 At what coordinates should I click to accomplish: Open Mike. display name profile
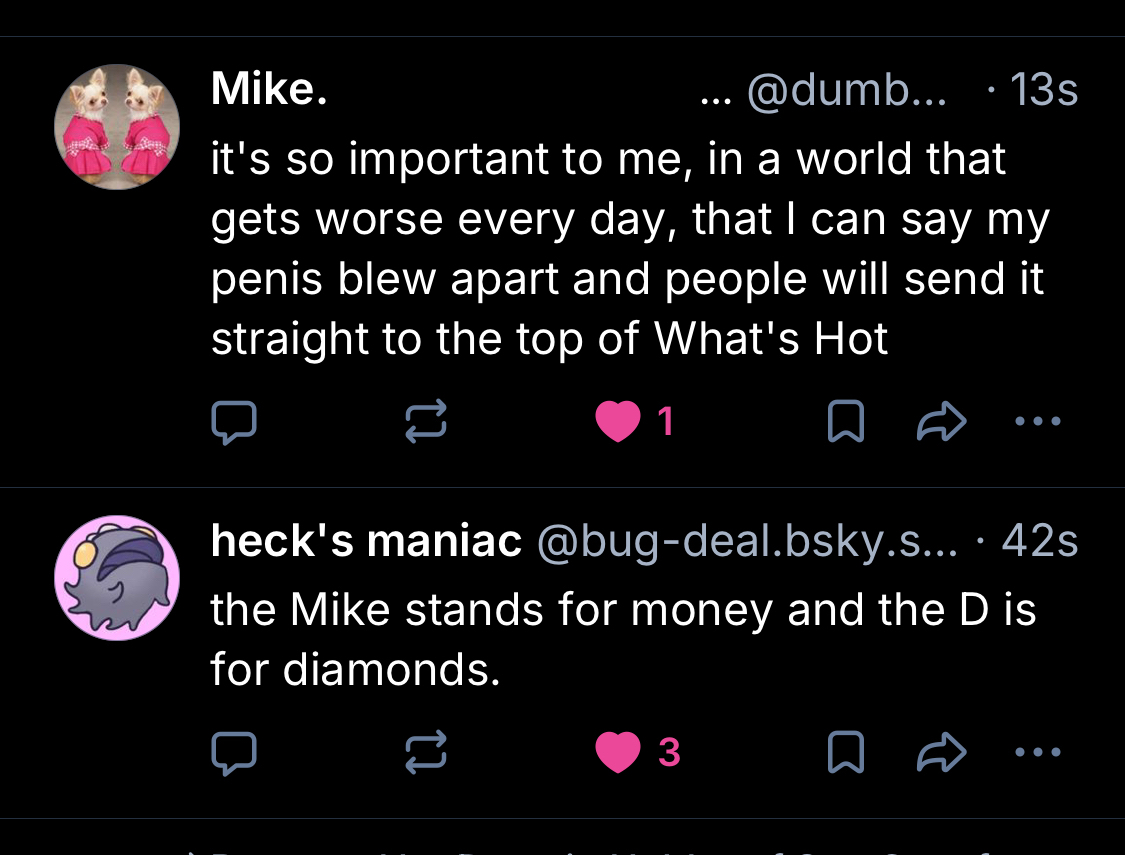pyautogui.click(x=269, y=91)
